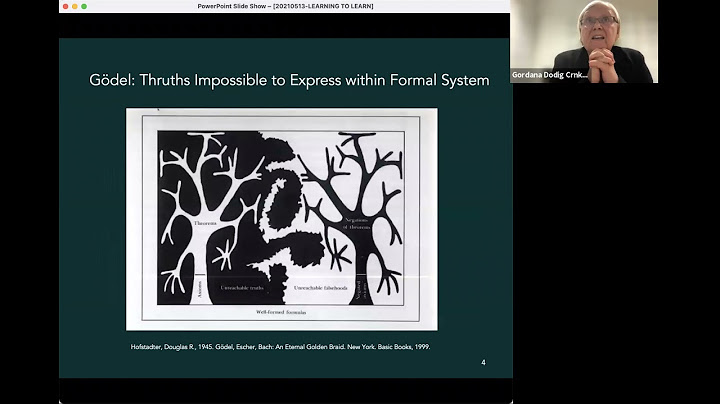The height and width of the screenshot is (404, 720).
Task: Minimize the slide show window with yellow button
Action: coord(75,6)
